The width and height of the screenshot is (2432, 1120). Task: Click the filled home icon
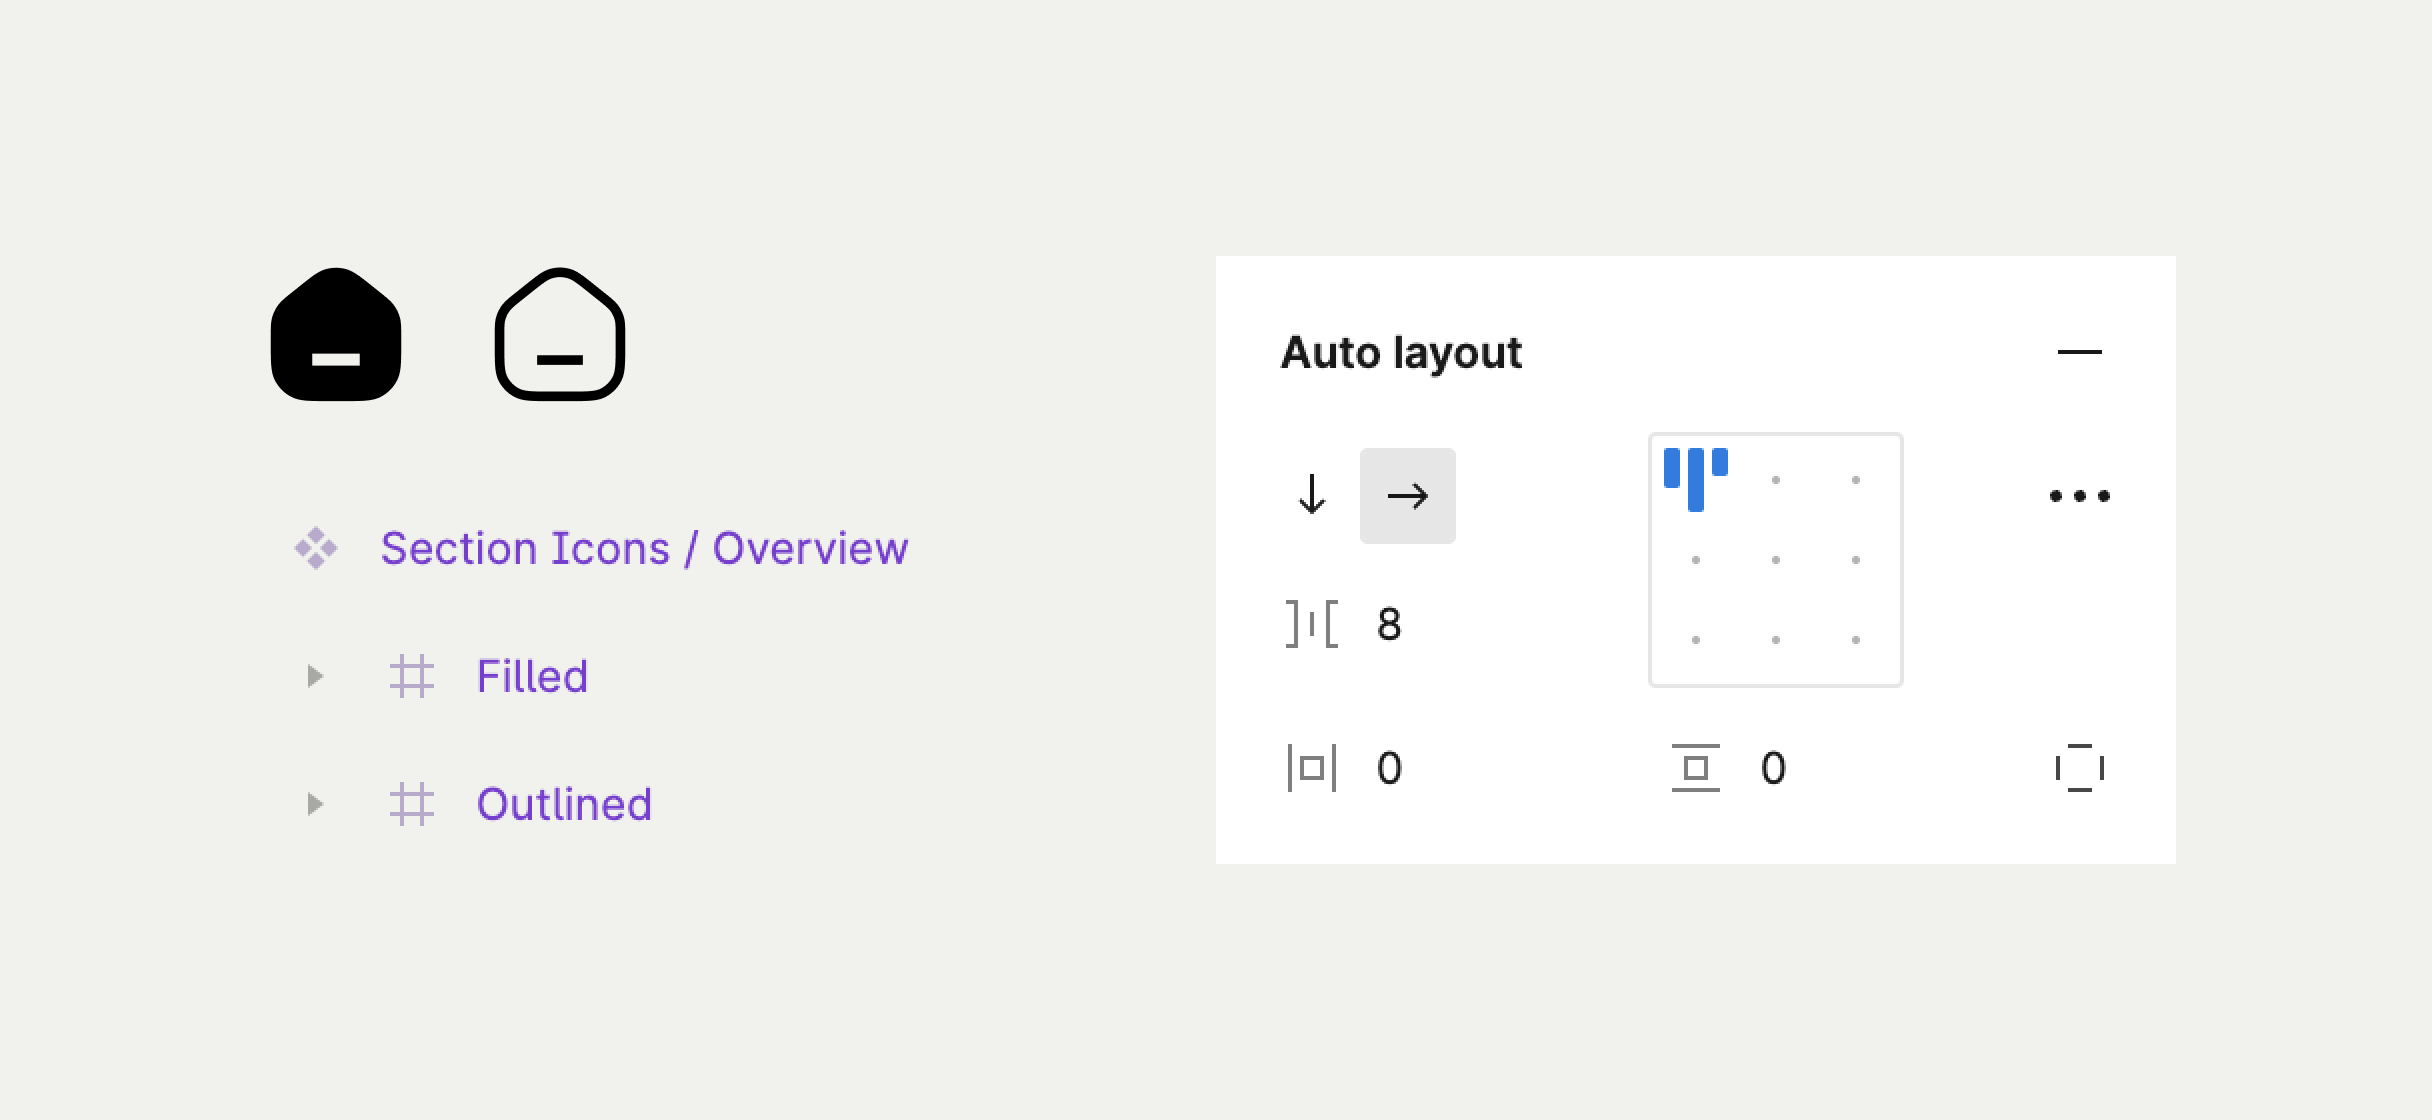tap(336, 335)
